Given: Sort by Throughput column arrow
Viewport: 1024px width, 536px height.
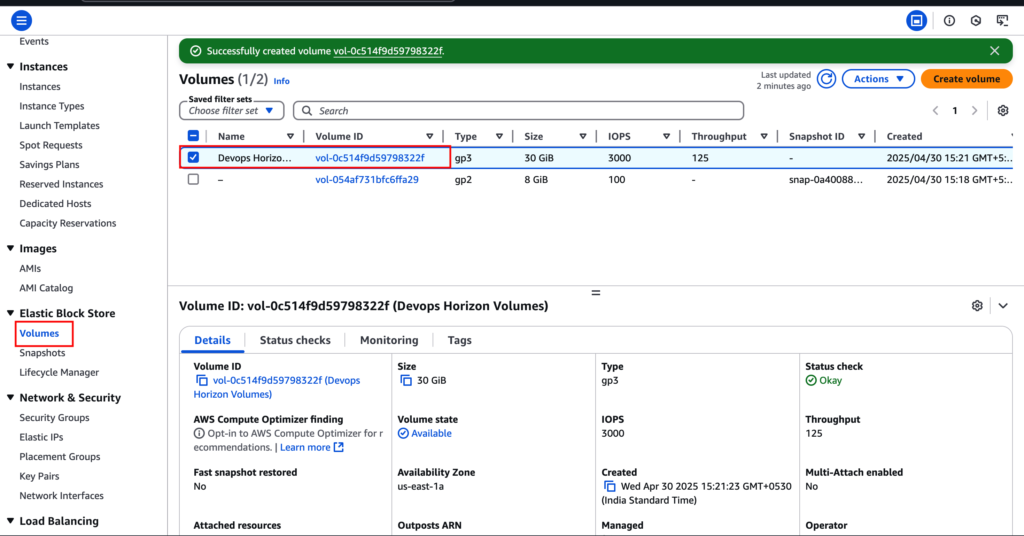Looking at the screenshot, I should 763,136.
